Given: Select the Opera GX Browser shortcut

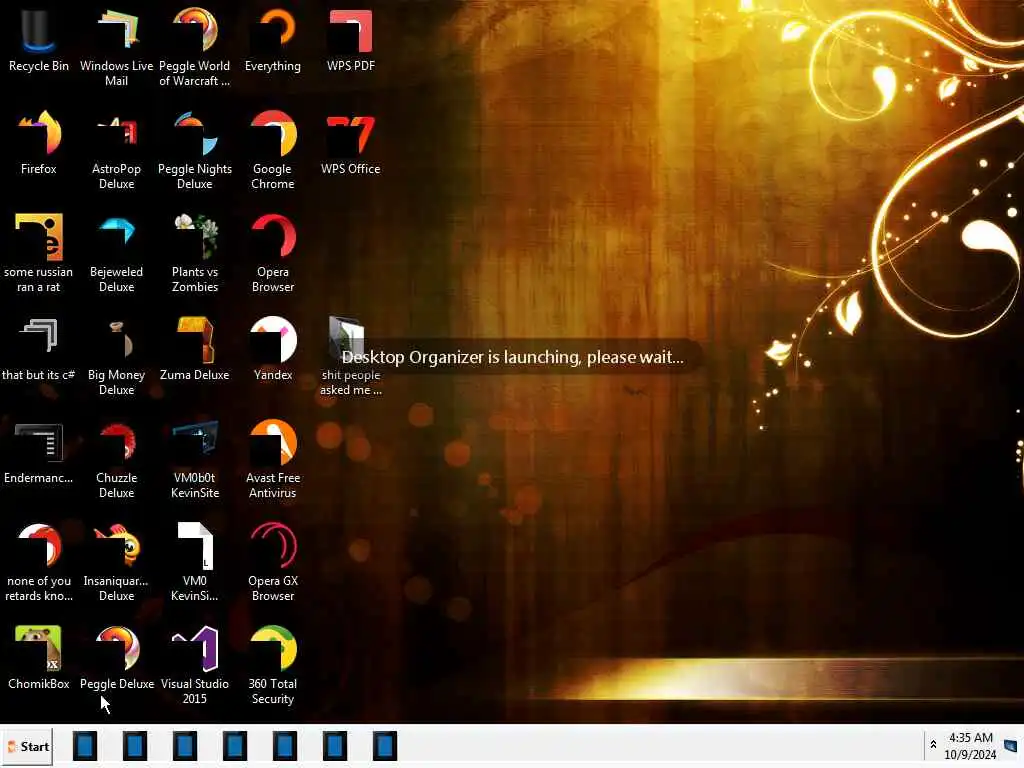Looking at the screenshot, I should [x=273, y=562].
